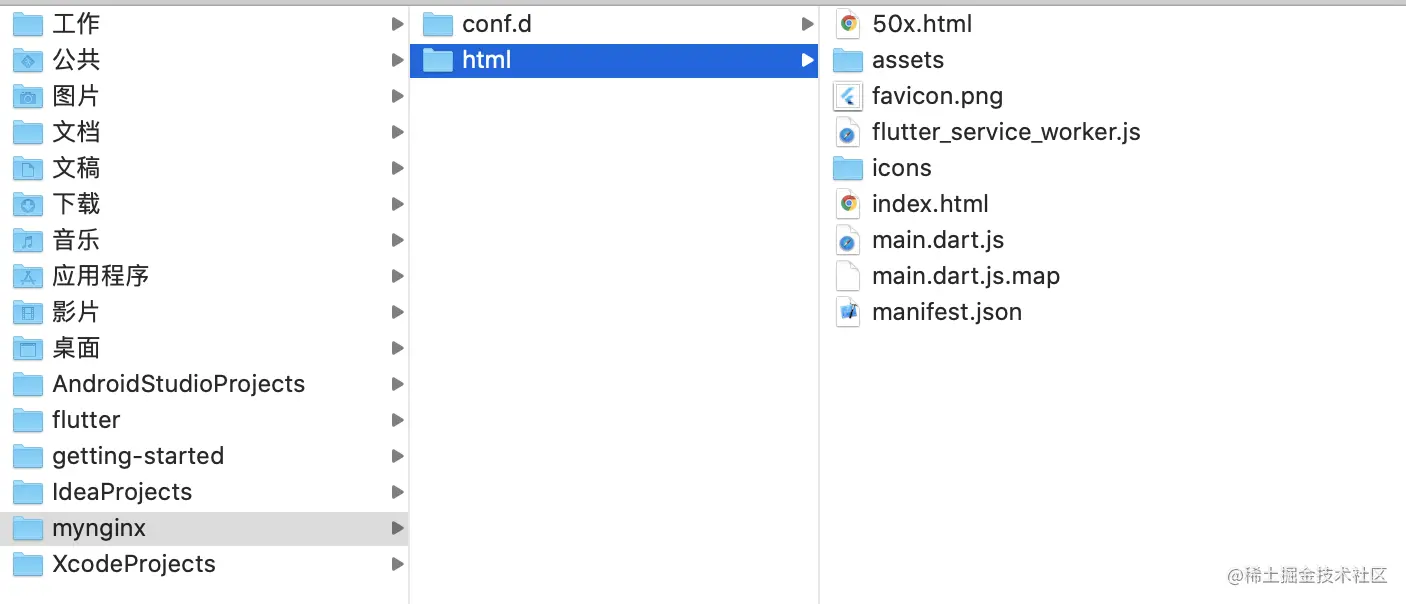
Task: Open the 50x.html error page file
Action: pos(922,23)
